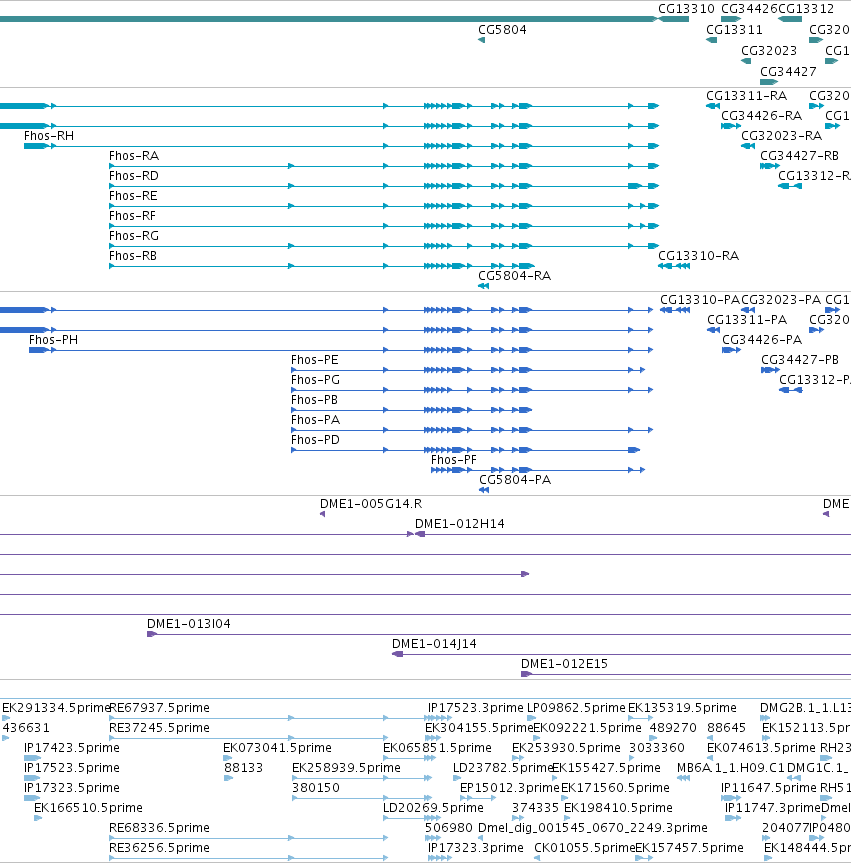The image size is (851, 863).
Task: Select the DME1-012H14 clone label
Action: coord(460,524)
